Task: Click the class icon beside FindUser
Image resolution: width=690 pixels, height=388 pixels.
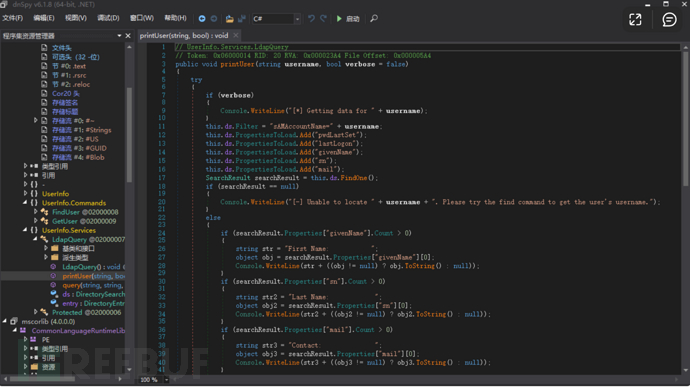Action: pyautogui.click(x=44, y=212)
